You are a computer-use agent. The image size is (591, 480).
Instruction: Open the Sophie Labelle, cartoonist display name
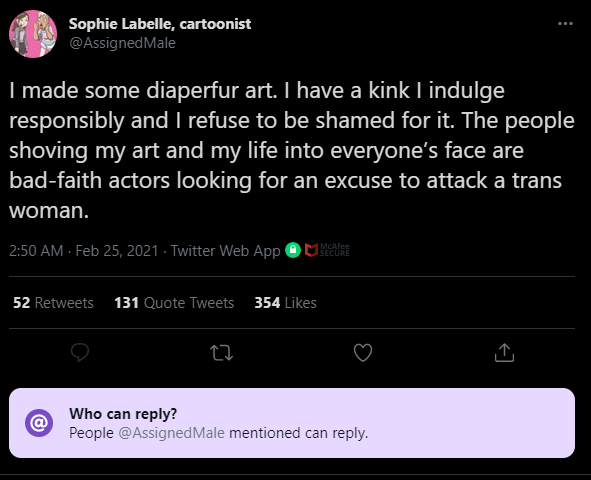[160, 24]
